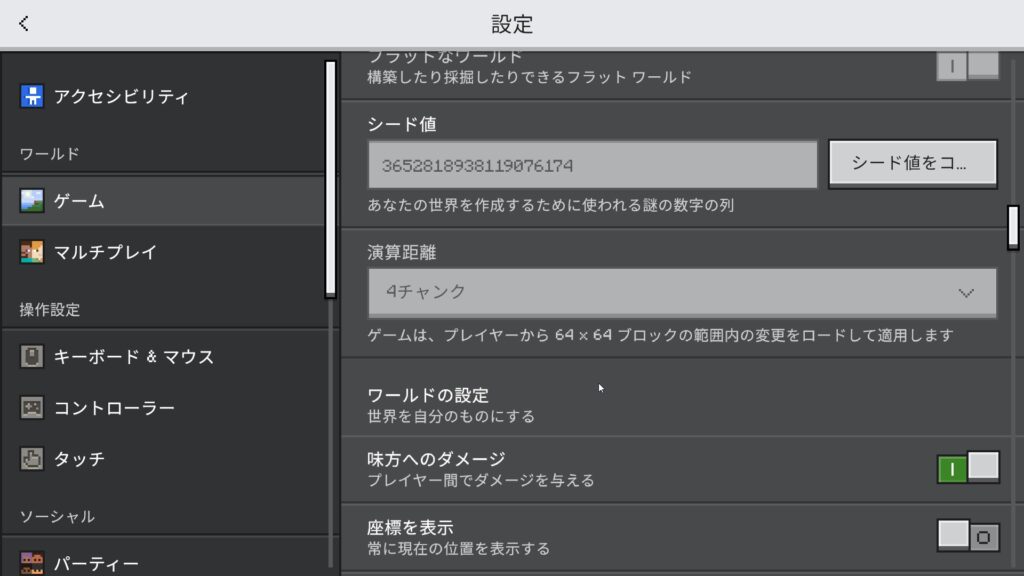Image resolution: width=1024 pixels, height=576 pixels.
Task: Click the right settings panel scrollbar thumb
Action: (x=1013, y=227)
